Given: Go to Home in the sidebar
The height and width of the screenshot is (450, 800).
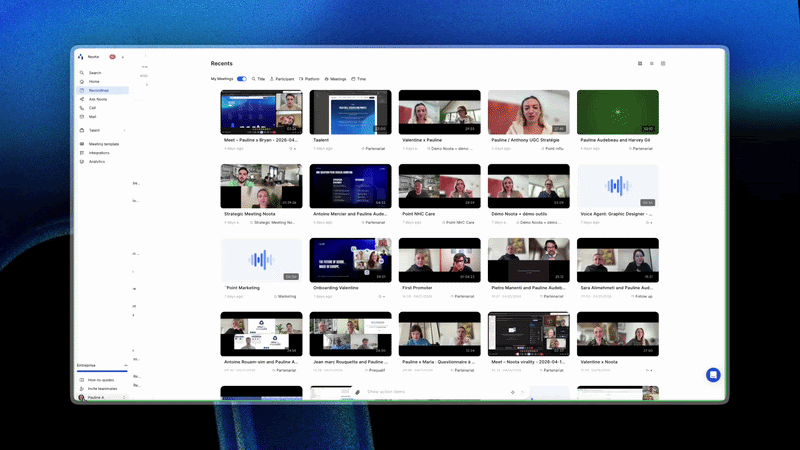Looking at the screenshot, I should tap(94, 82).
